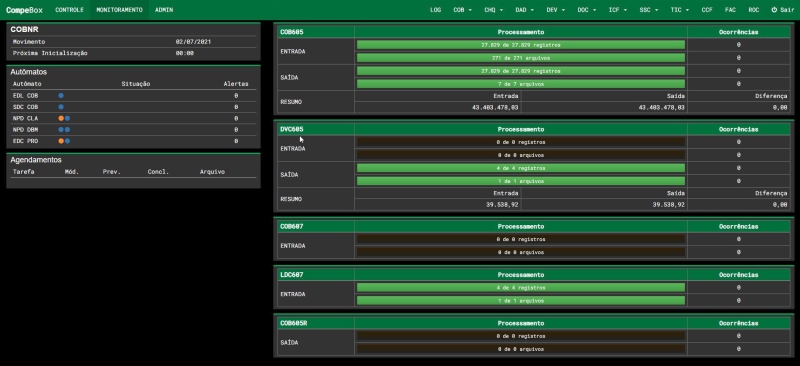The image size is (800, 366).
Task: Select the MONITORAMENTO tab
Action: 119,10
